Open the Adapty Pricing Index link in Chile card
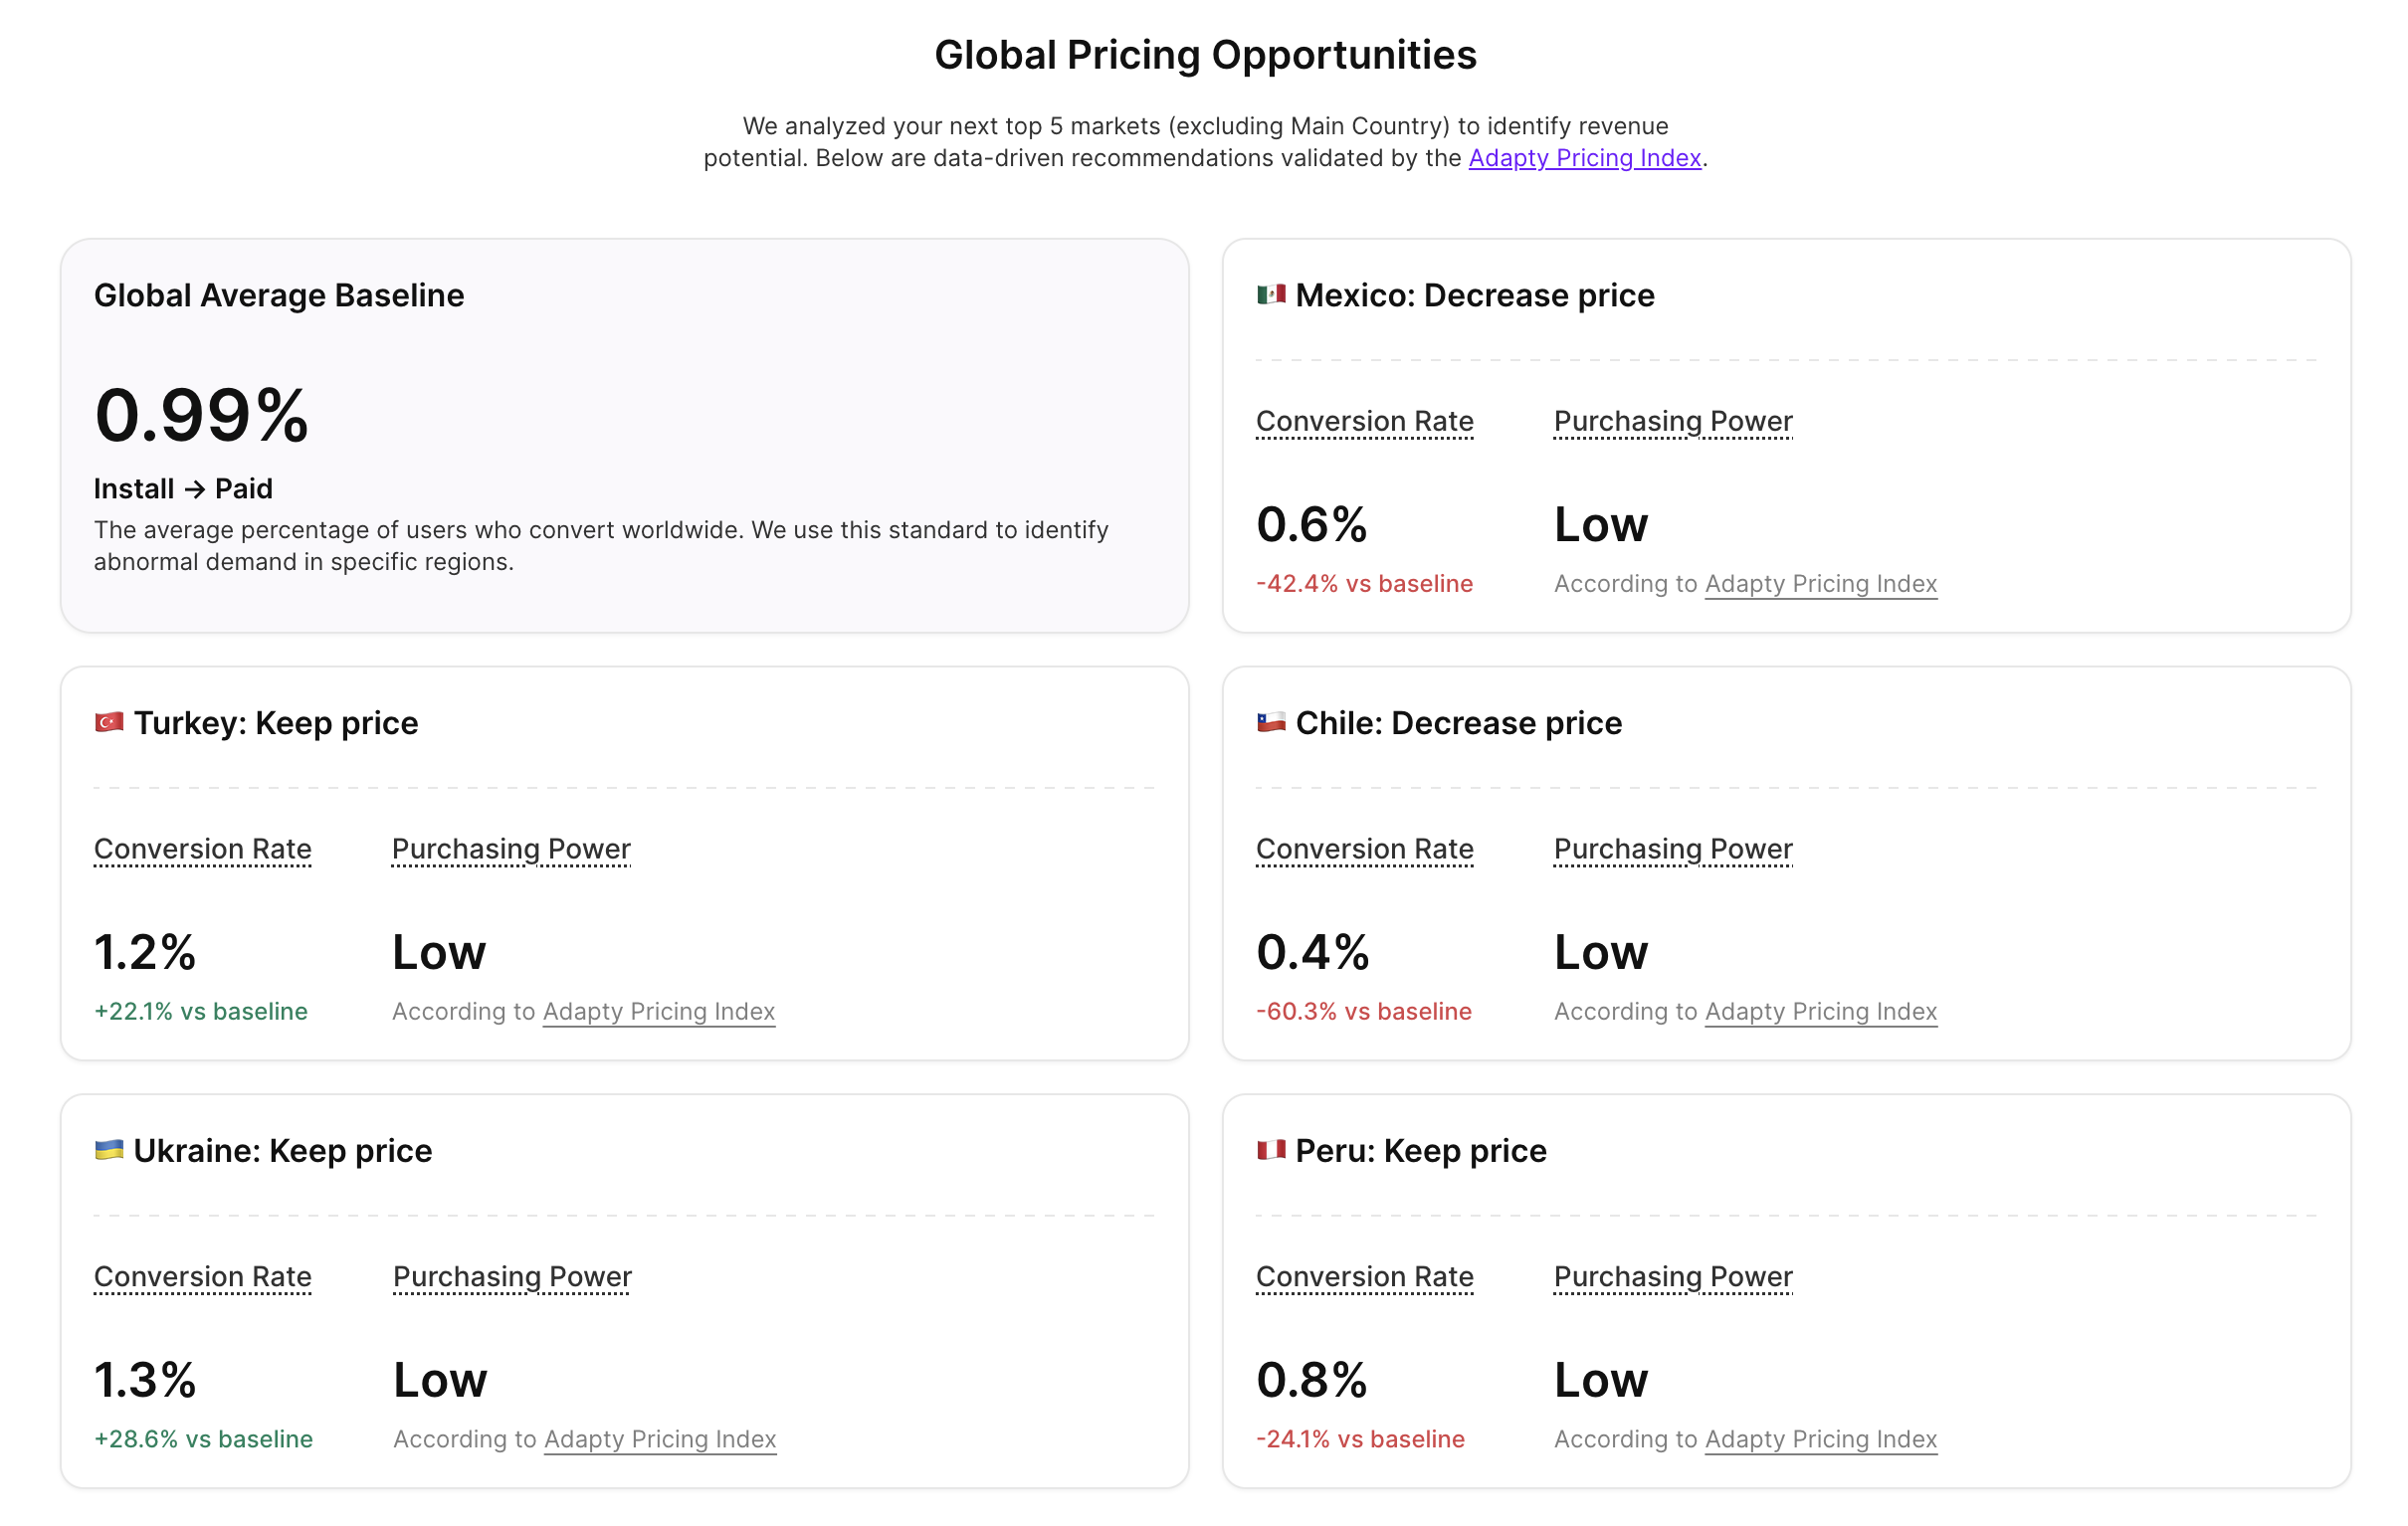Screen dimensions: 2408x1526 pos(1820,1011)
